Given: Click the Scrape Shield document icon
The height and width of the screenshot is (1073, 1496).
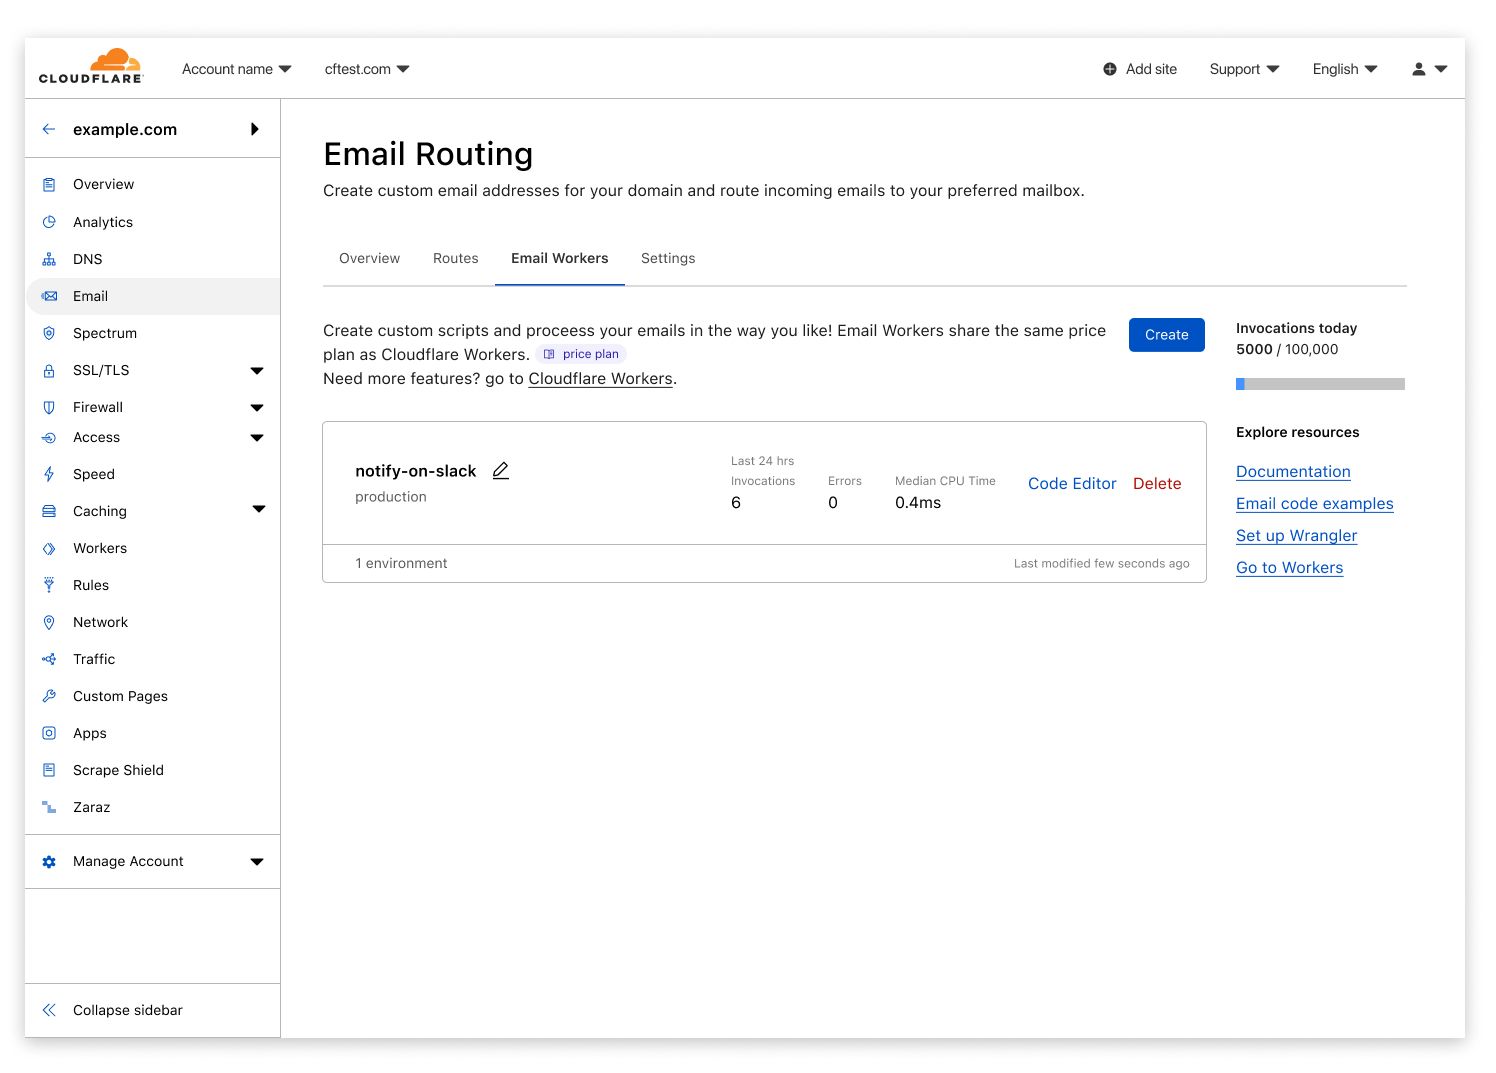Looking at the screenshot, I should coord(49,770).
